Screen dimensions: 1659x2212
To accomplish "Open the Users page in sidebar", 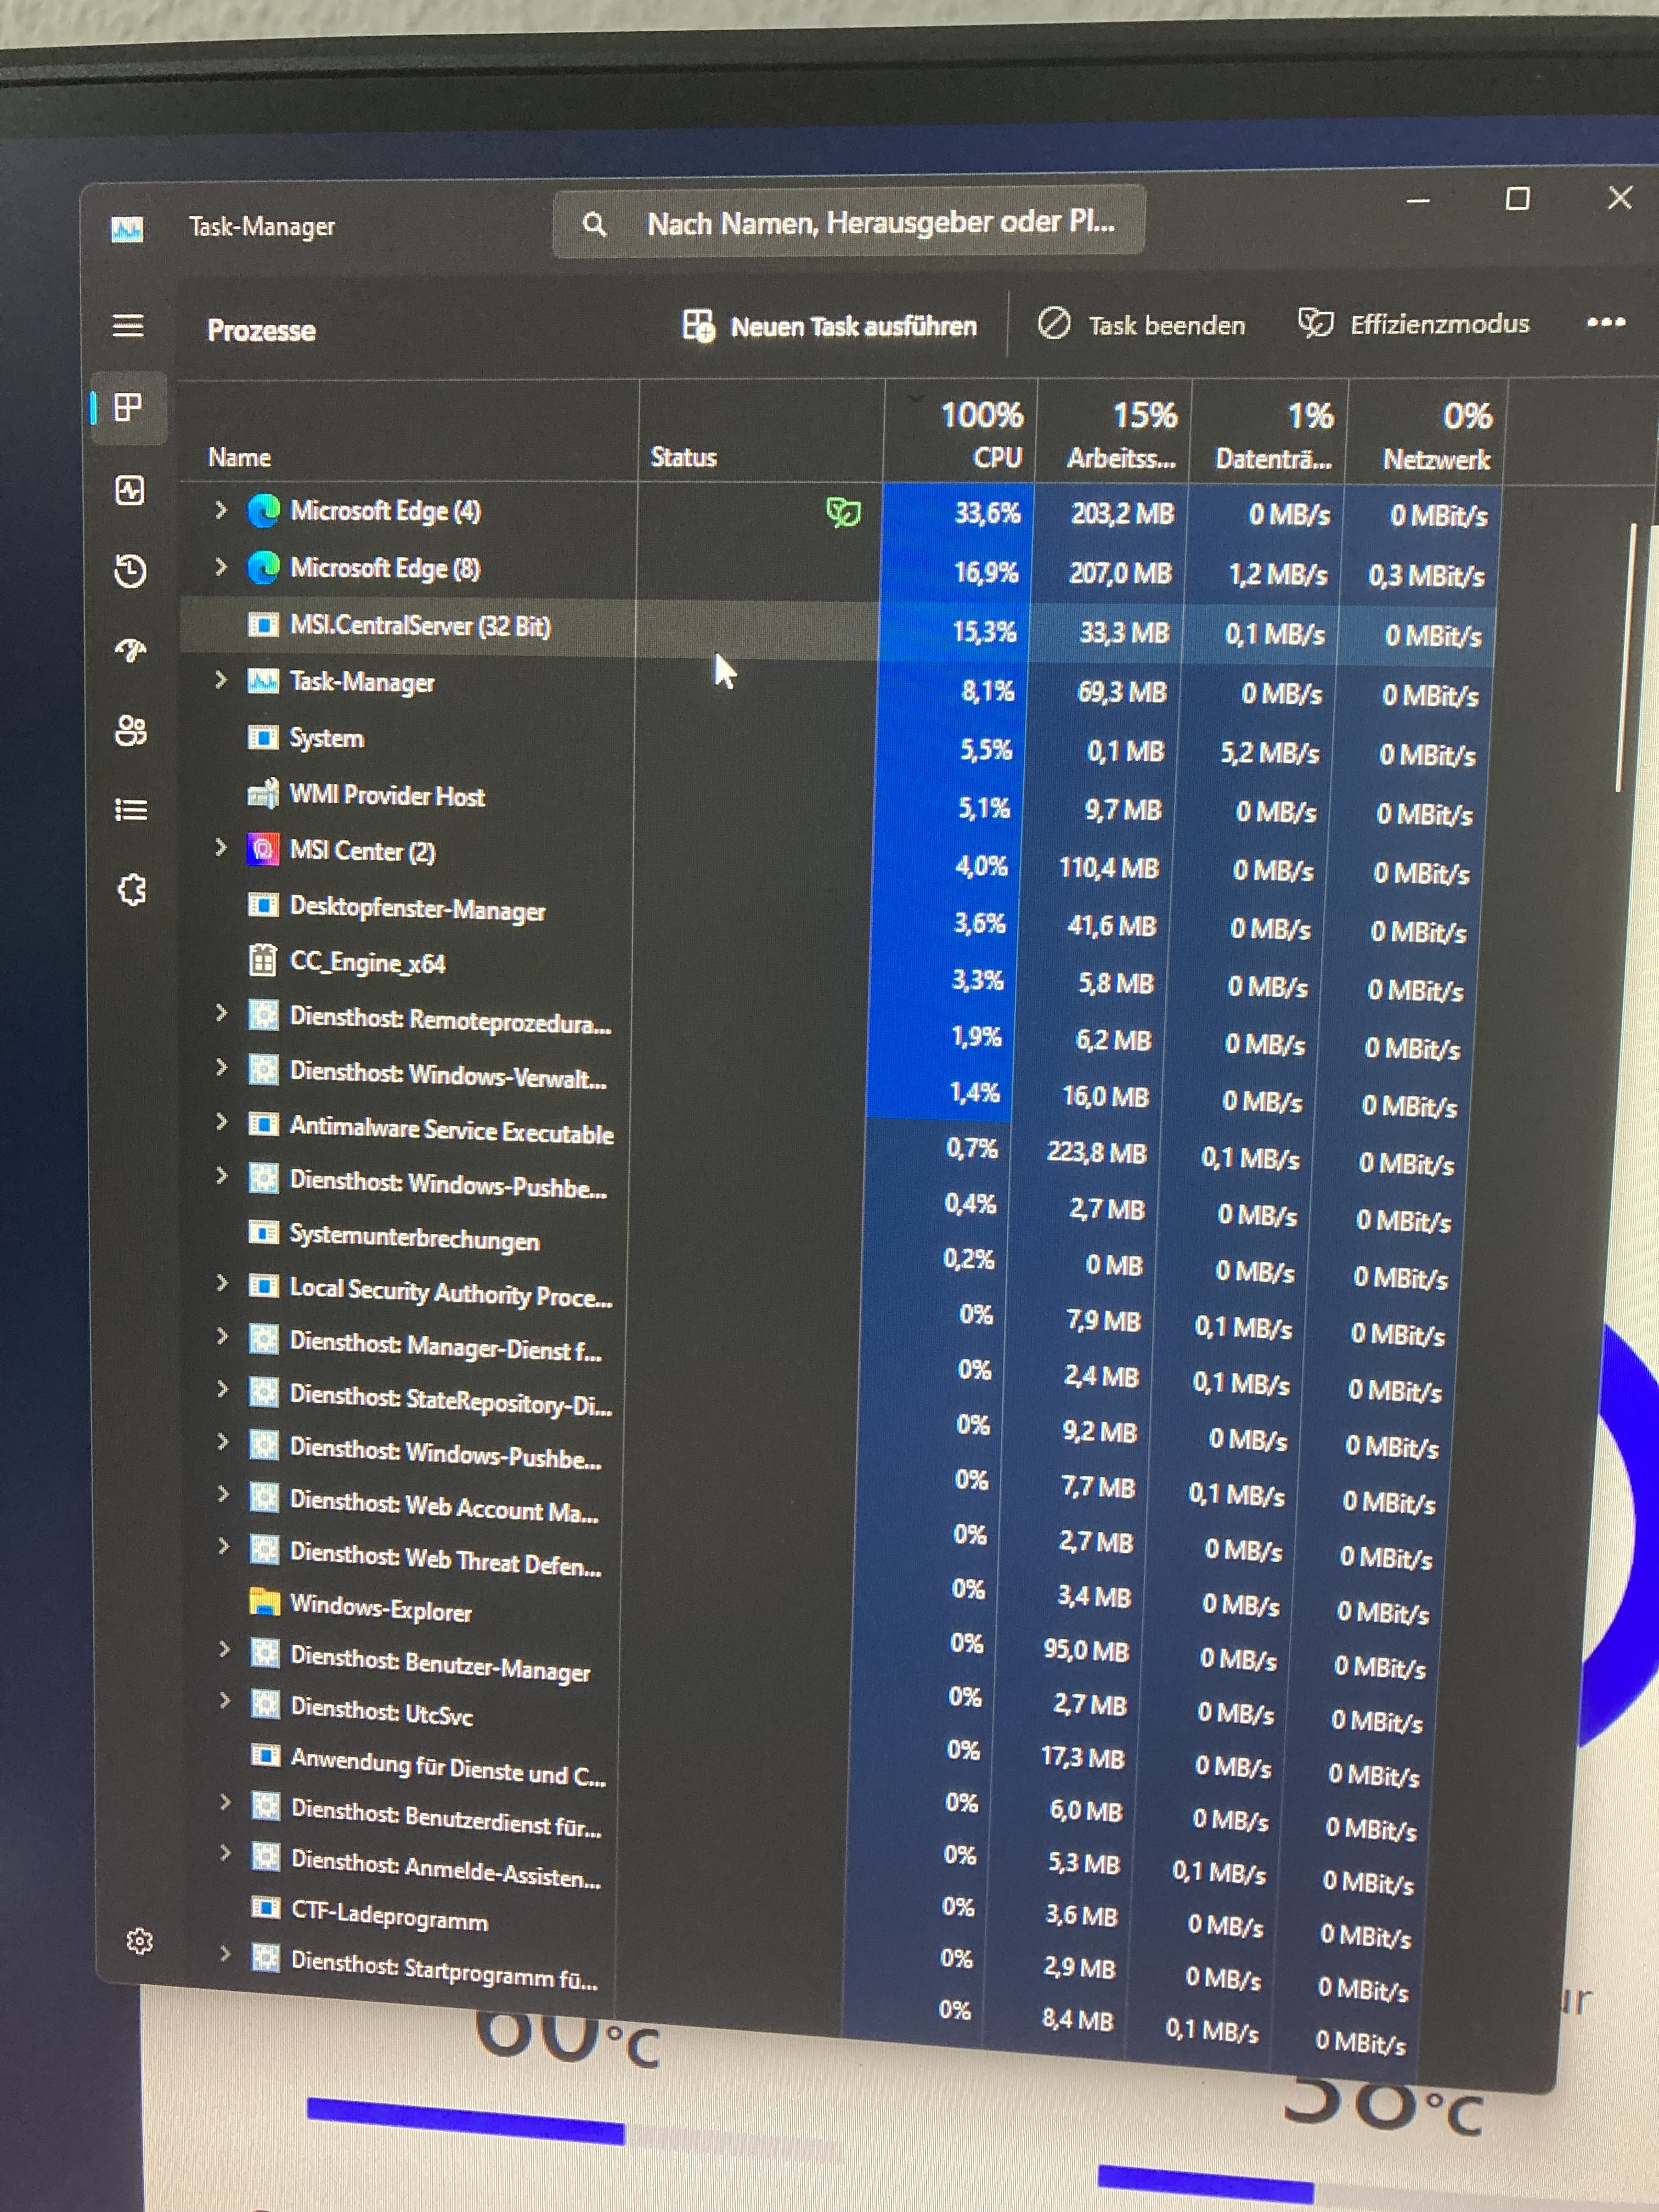I will pos(131,731).
